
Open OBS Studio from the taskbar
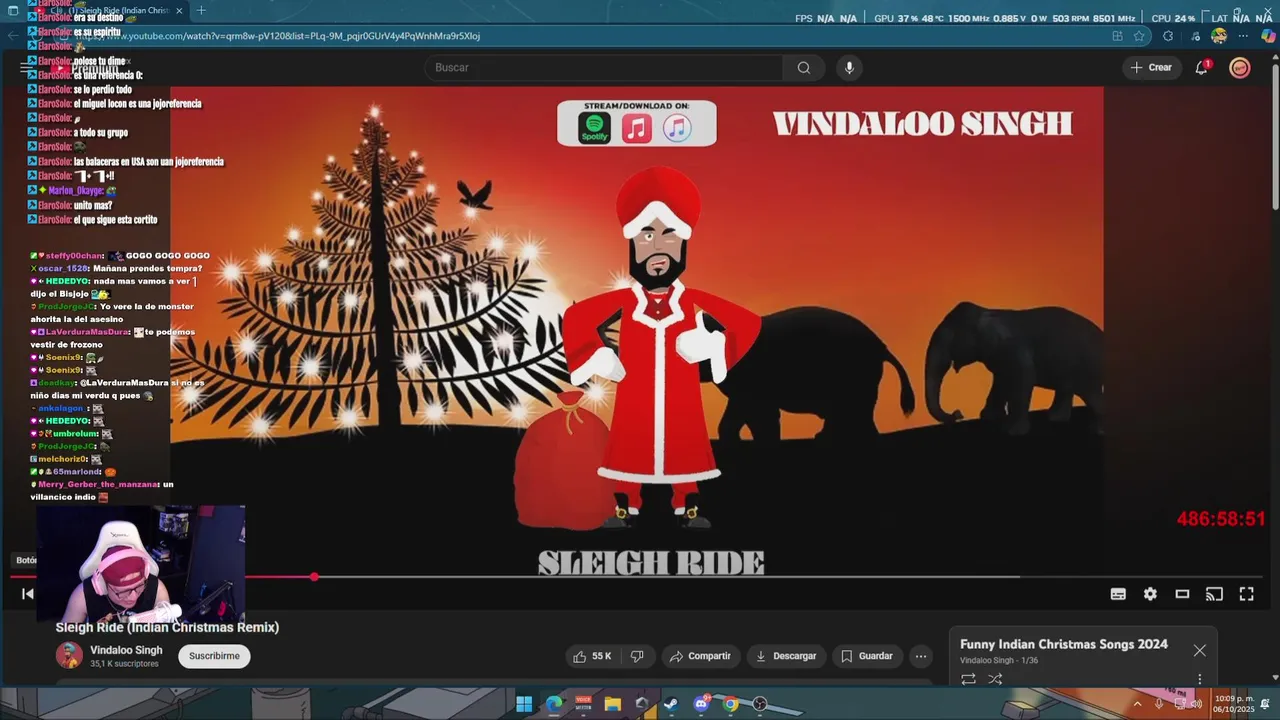coord(760,704)
